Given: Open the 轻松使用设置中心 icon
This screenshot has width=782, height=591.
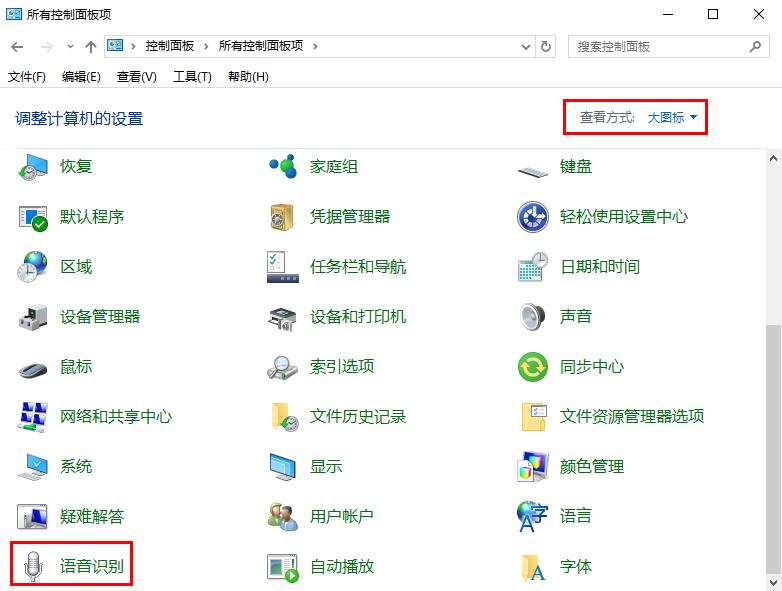Looking at the screenshot, I should point(533,217).
